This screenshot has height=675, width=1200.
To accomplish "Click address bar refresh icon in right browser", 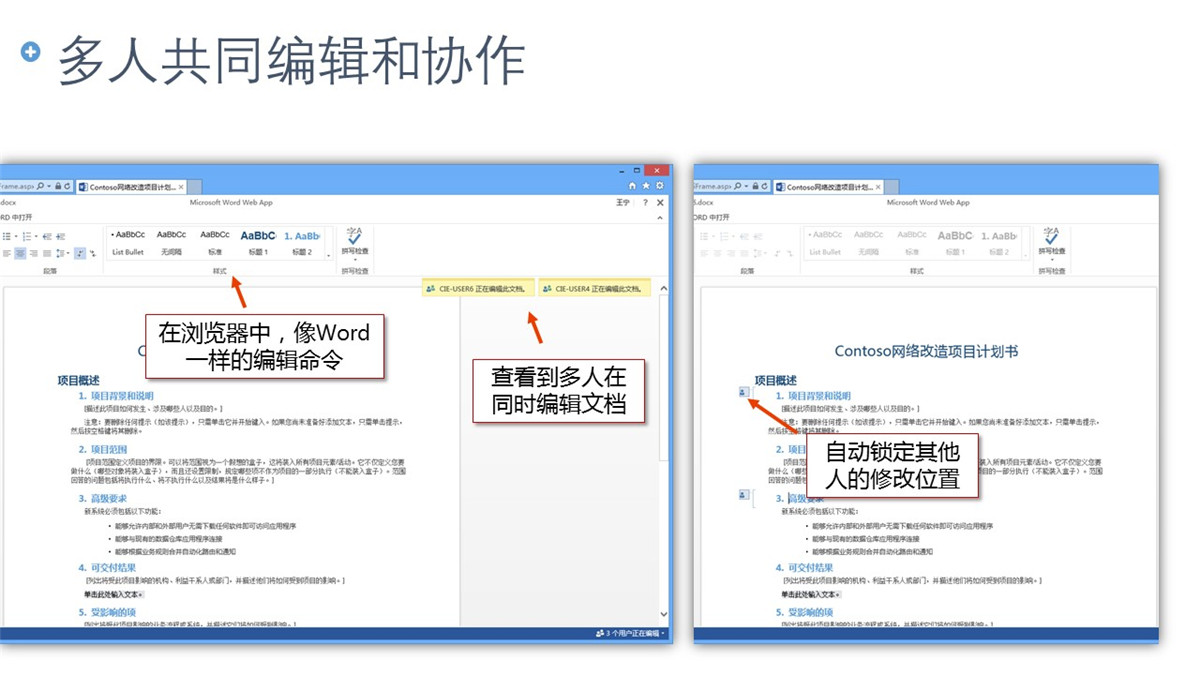I will (x=764, y=186).
